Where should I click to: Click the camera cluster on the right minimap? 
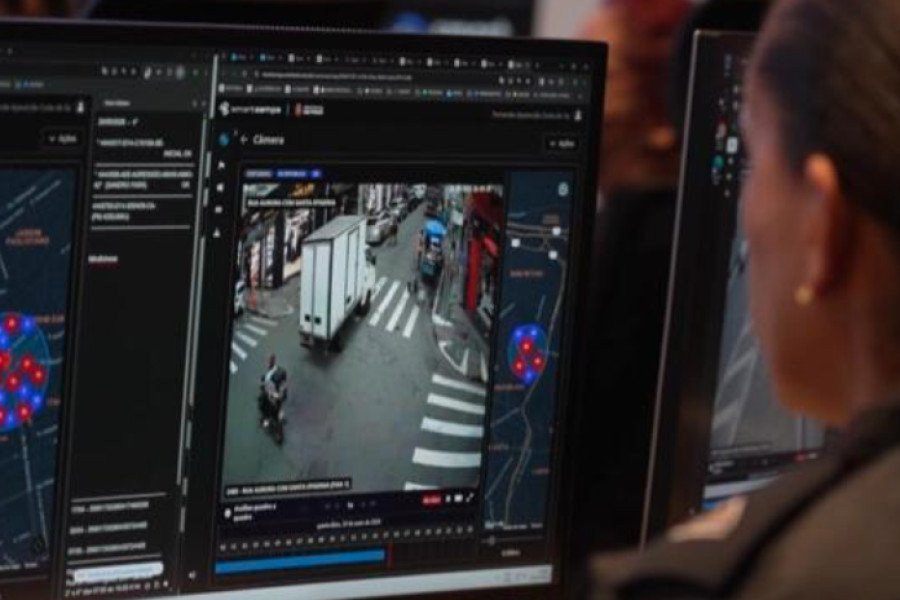point(527,354)
